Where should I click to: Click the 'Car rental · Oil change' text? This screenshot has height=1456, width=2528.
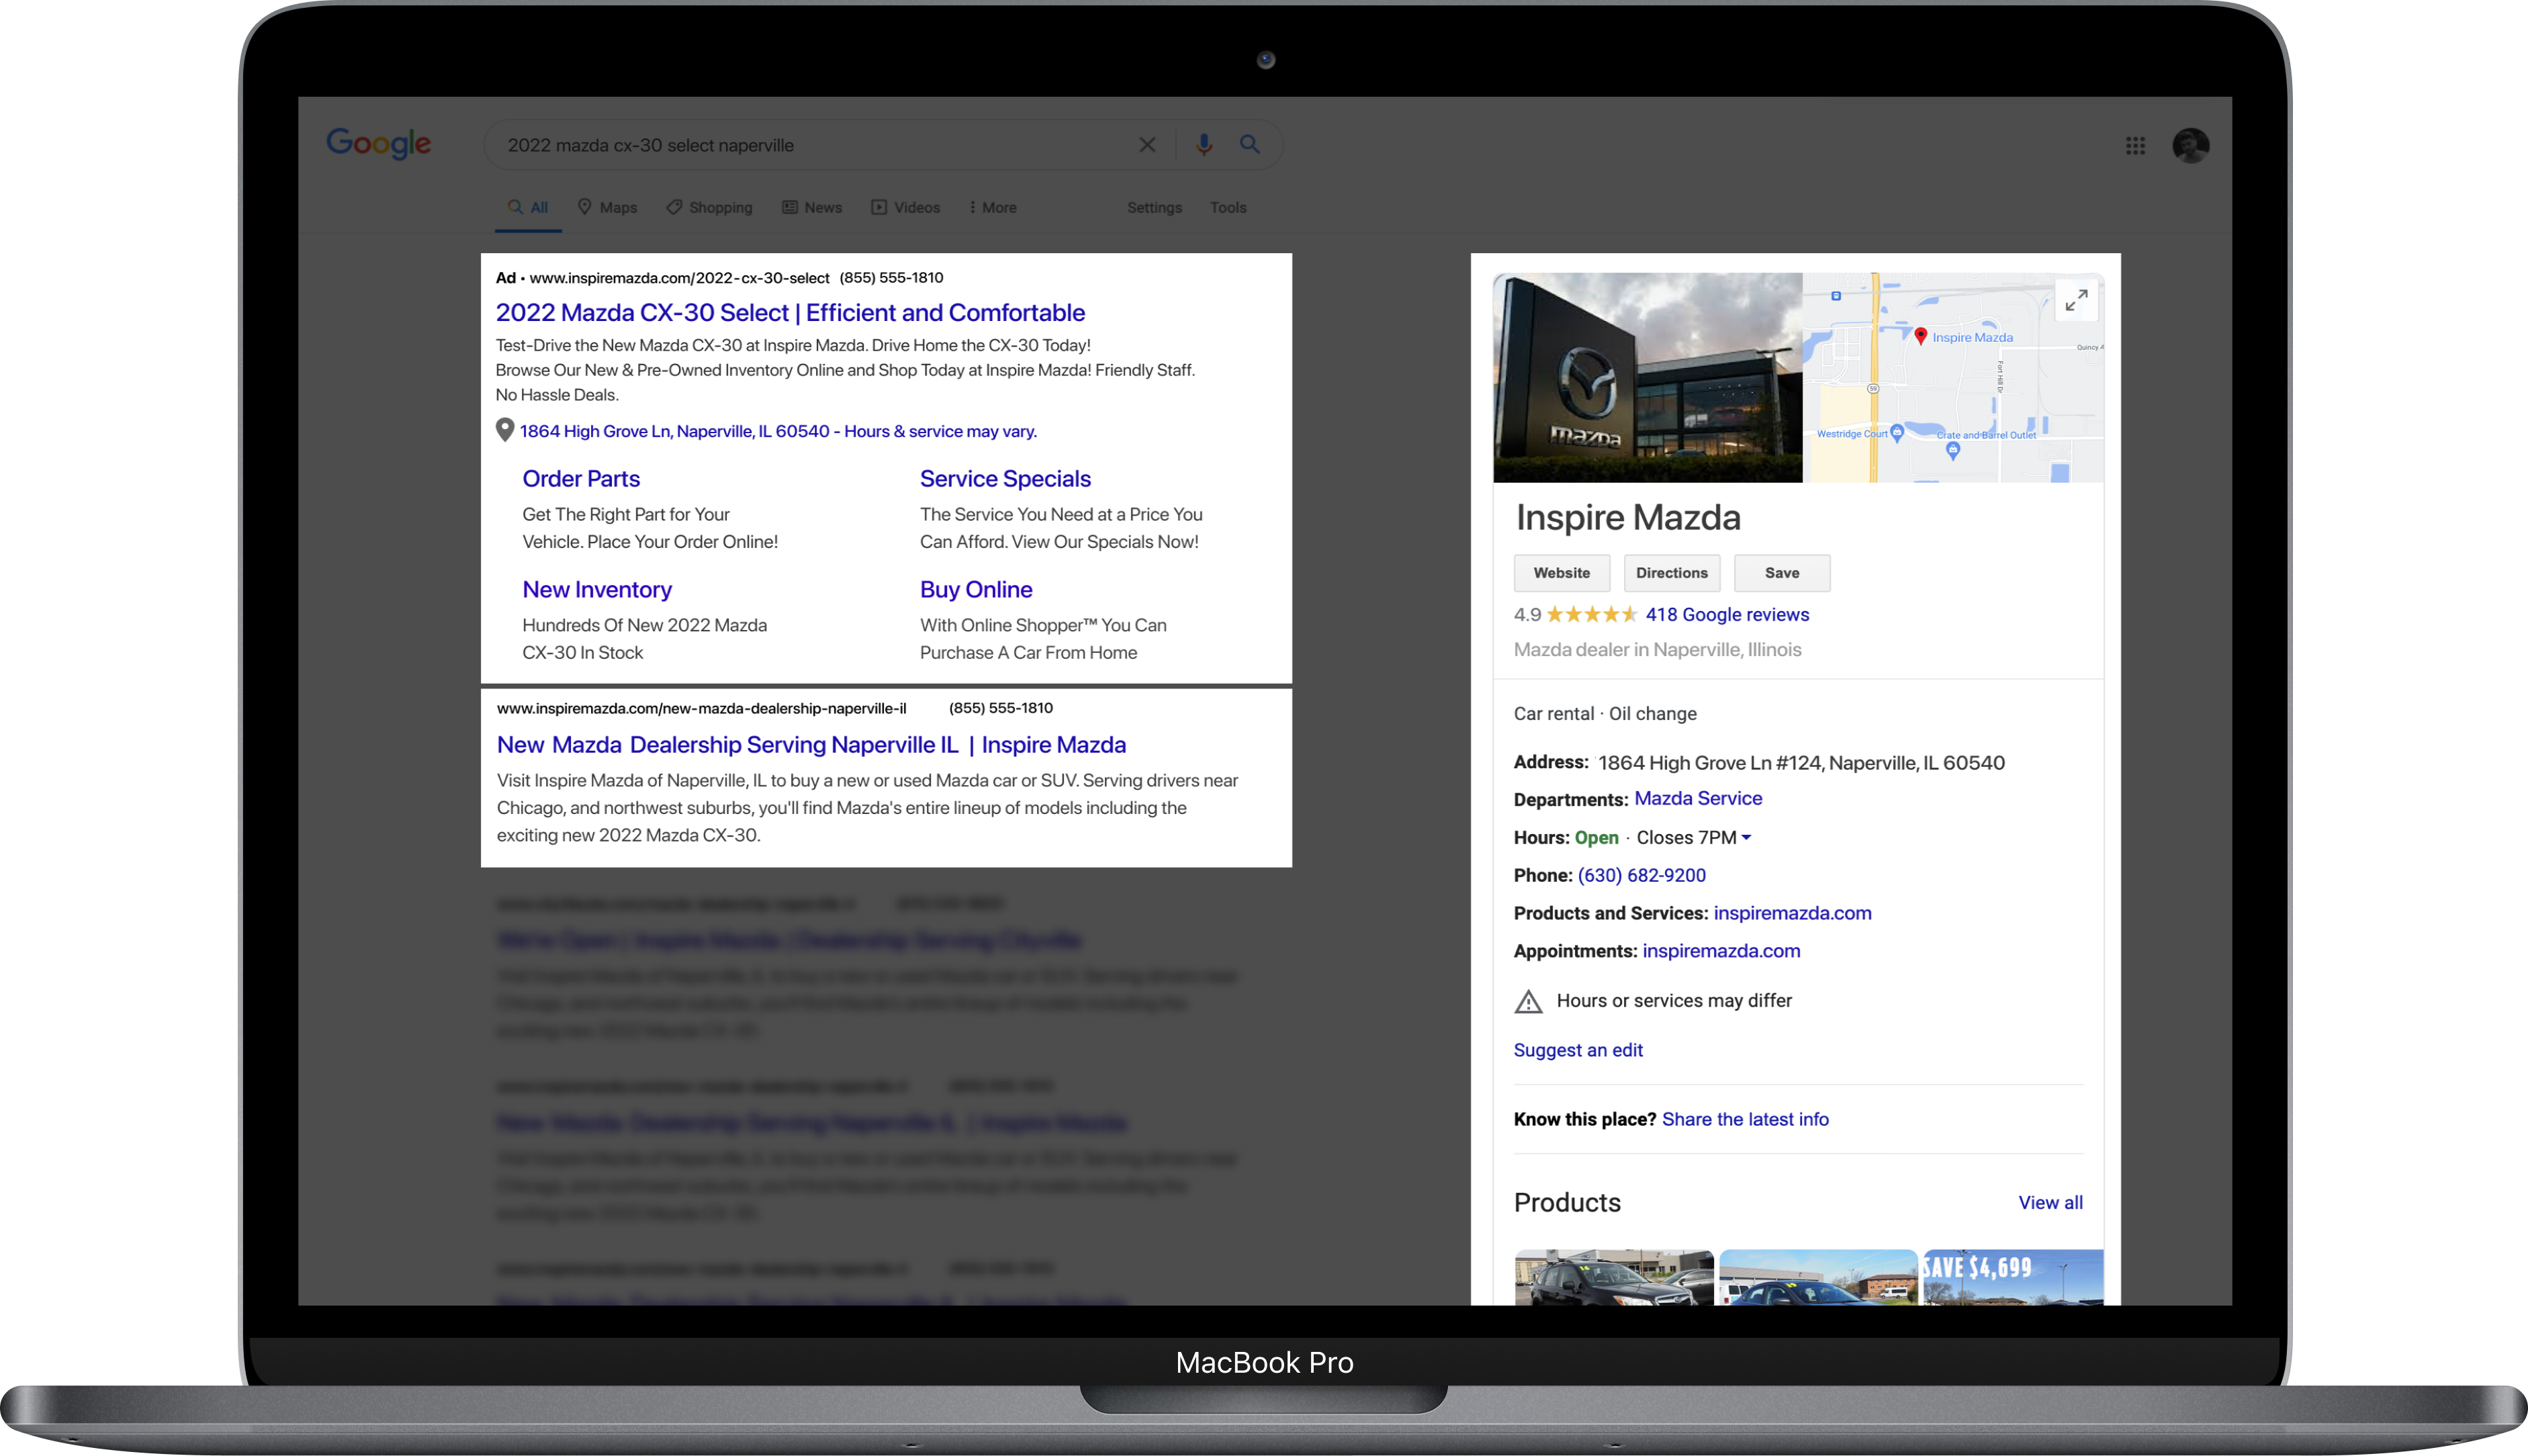[x=1604, y=713]
